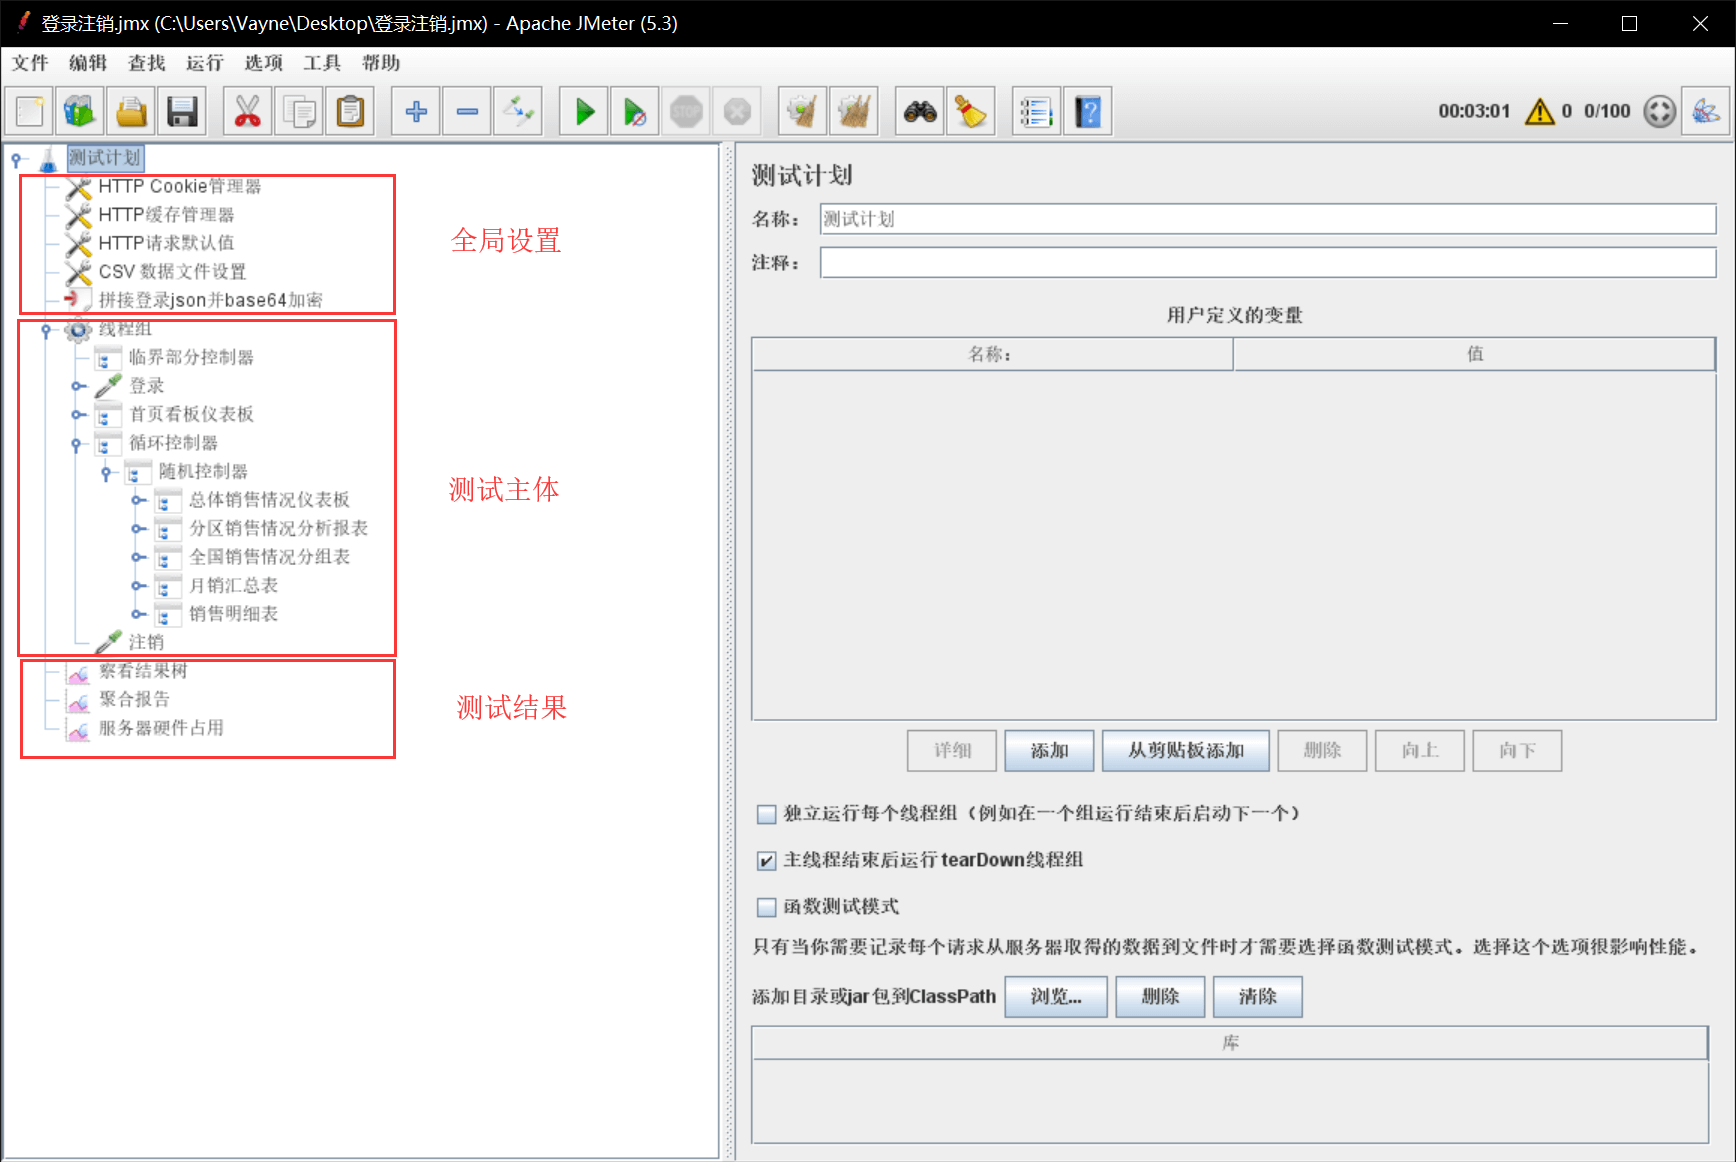Screen dimensions: 1736x1162
Task: Enable 独立运行每个线程组 checkbox
Action: pos(767,814)
